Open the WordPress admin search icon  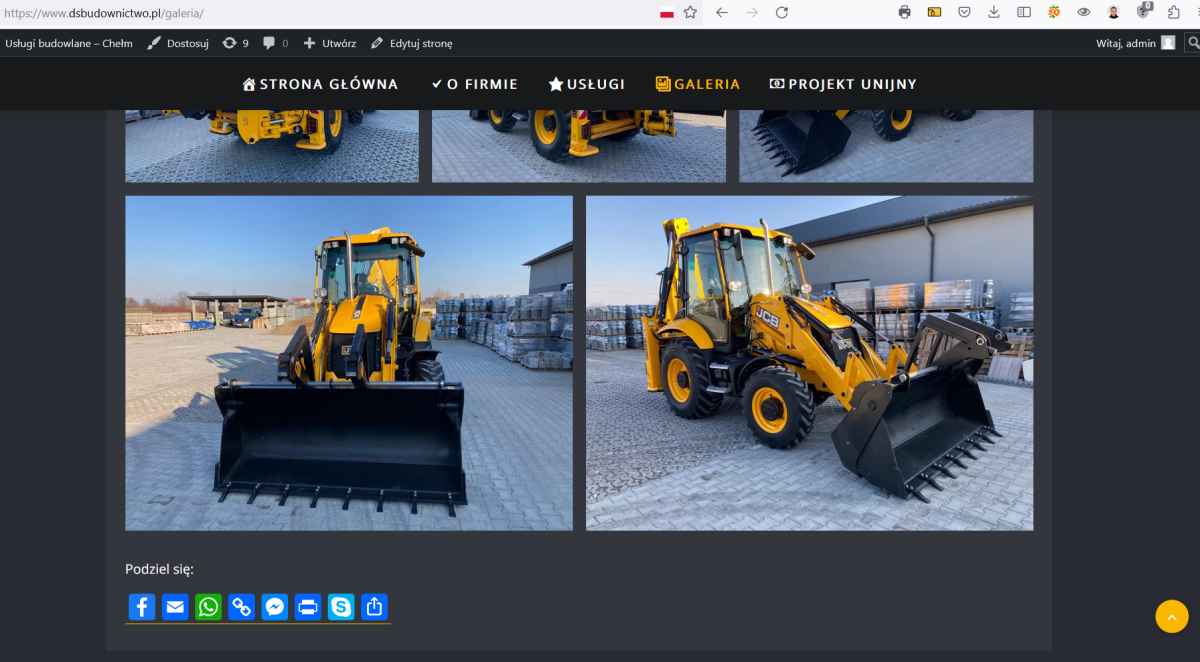pyautogui.click(x=1192, y=43)
